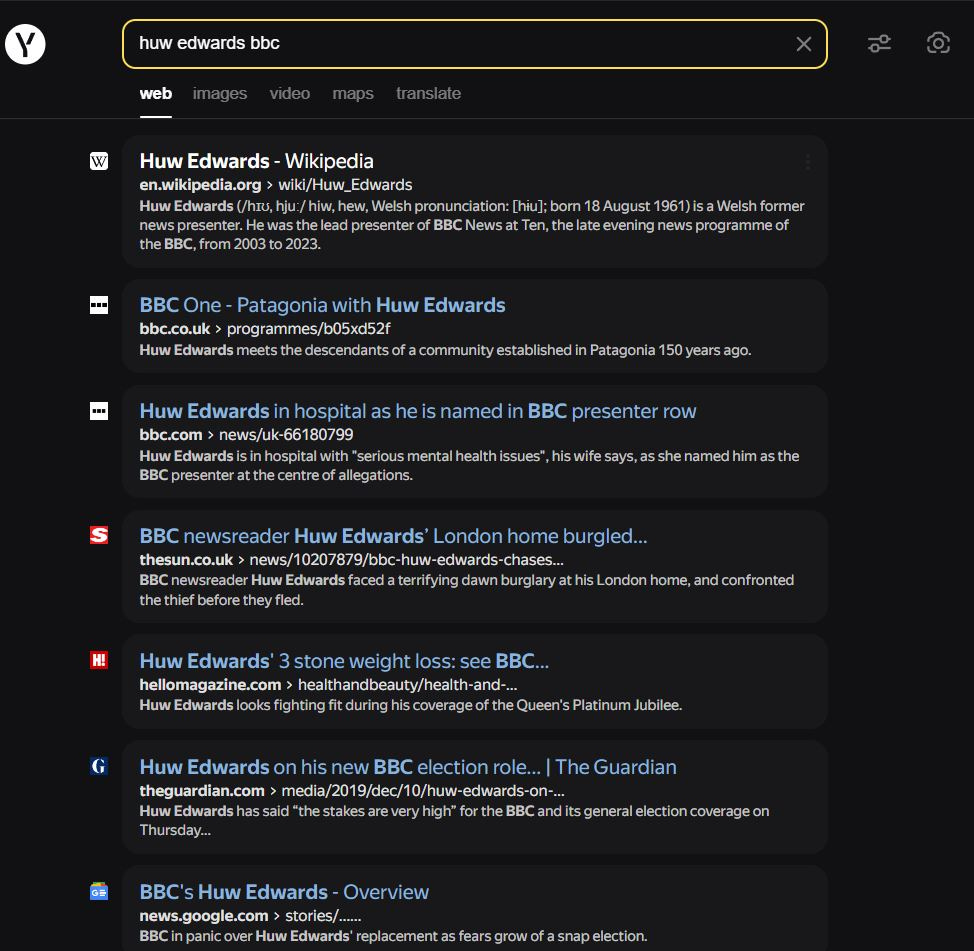Click en.wikipedia.org domain link
The image size is (974, 951).
click(200, 185)
